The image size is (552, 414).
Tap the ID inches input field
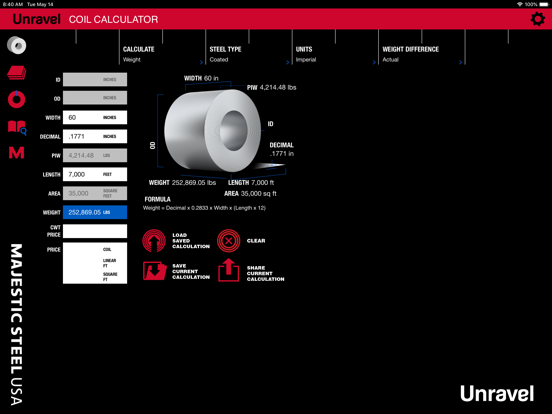(95, 80)
